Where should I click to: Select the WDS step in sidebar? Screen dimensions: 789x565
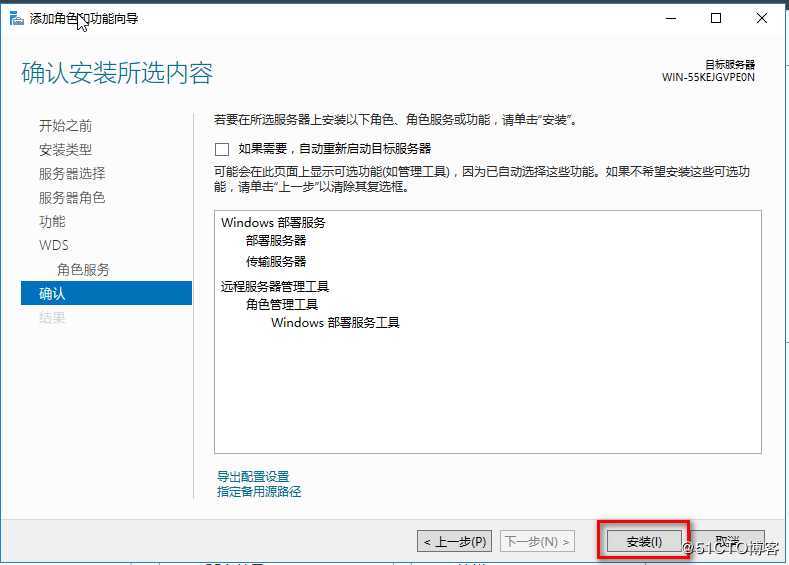coord(54,246)
